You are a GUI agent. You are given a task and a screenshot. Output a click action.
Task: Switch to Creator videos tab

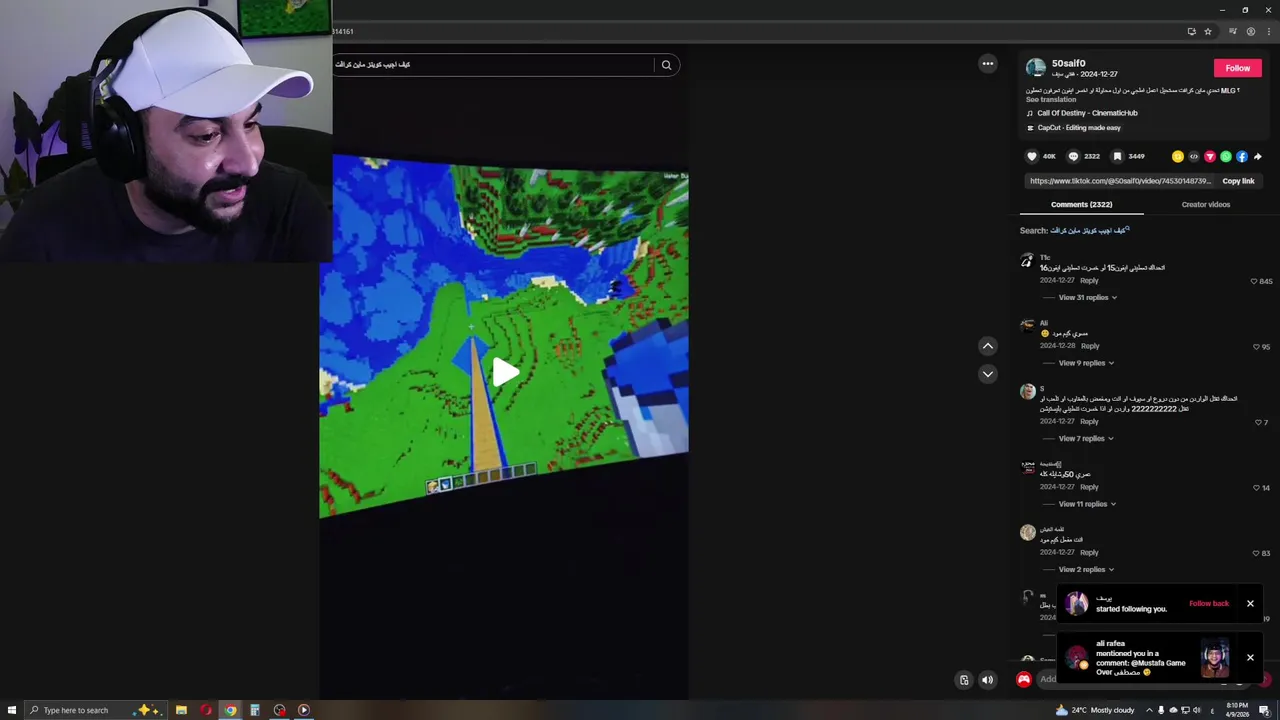coord(1206,205)
